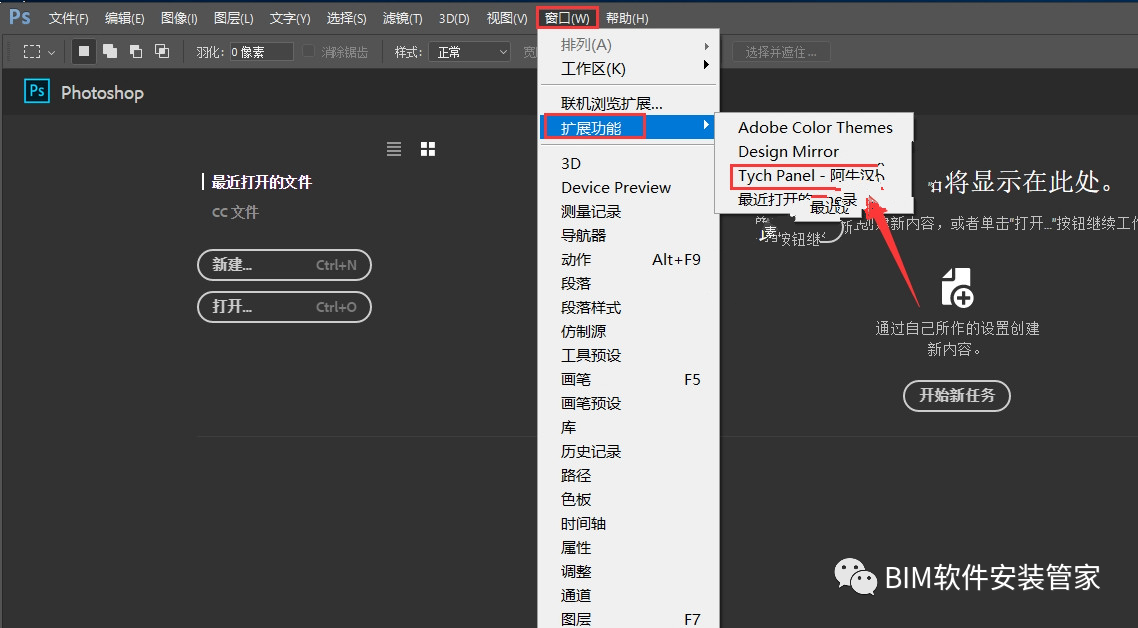
Task: Click the new document plus icon
Action: 957,288
